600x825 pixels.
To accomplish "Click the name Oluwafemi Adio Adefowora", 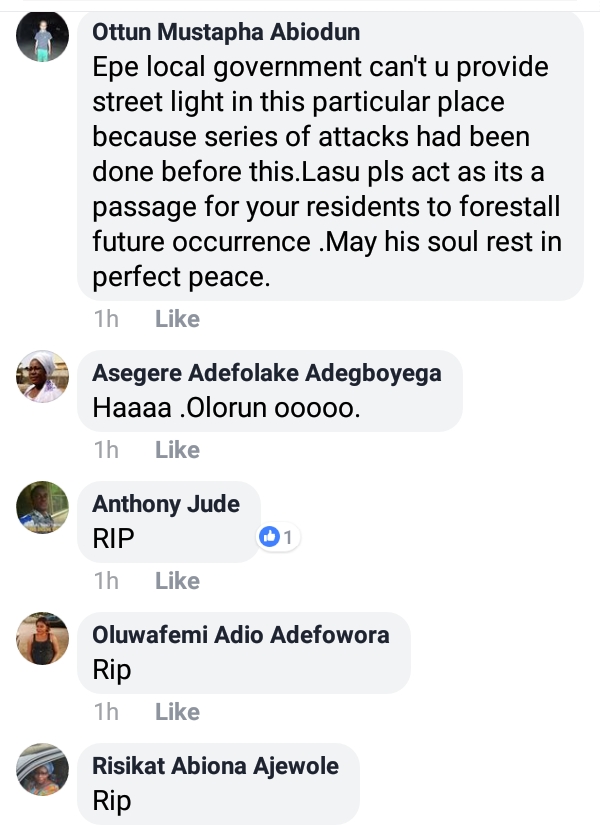I will point(240,635).
